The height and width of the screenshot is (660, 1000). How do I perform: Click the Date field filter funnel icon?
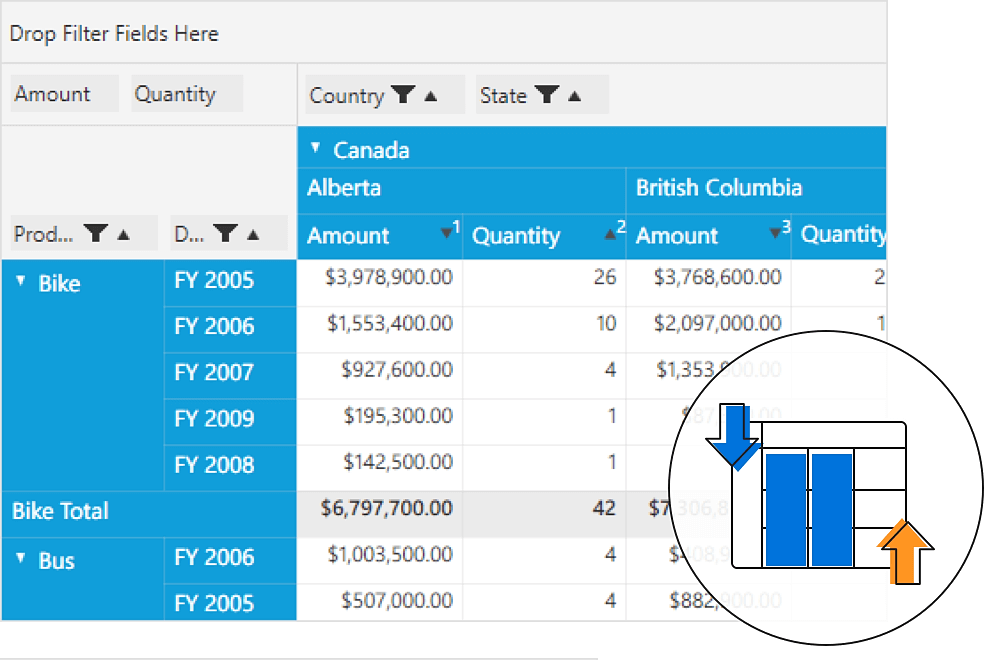pos(227,234)
